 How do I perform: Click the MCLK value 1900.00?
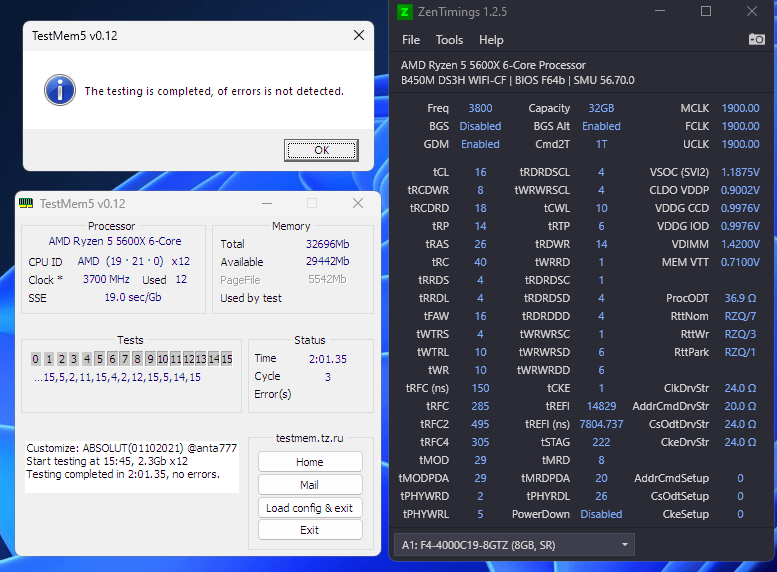tap(740, 108)
